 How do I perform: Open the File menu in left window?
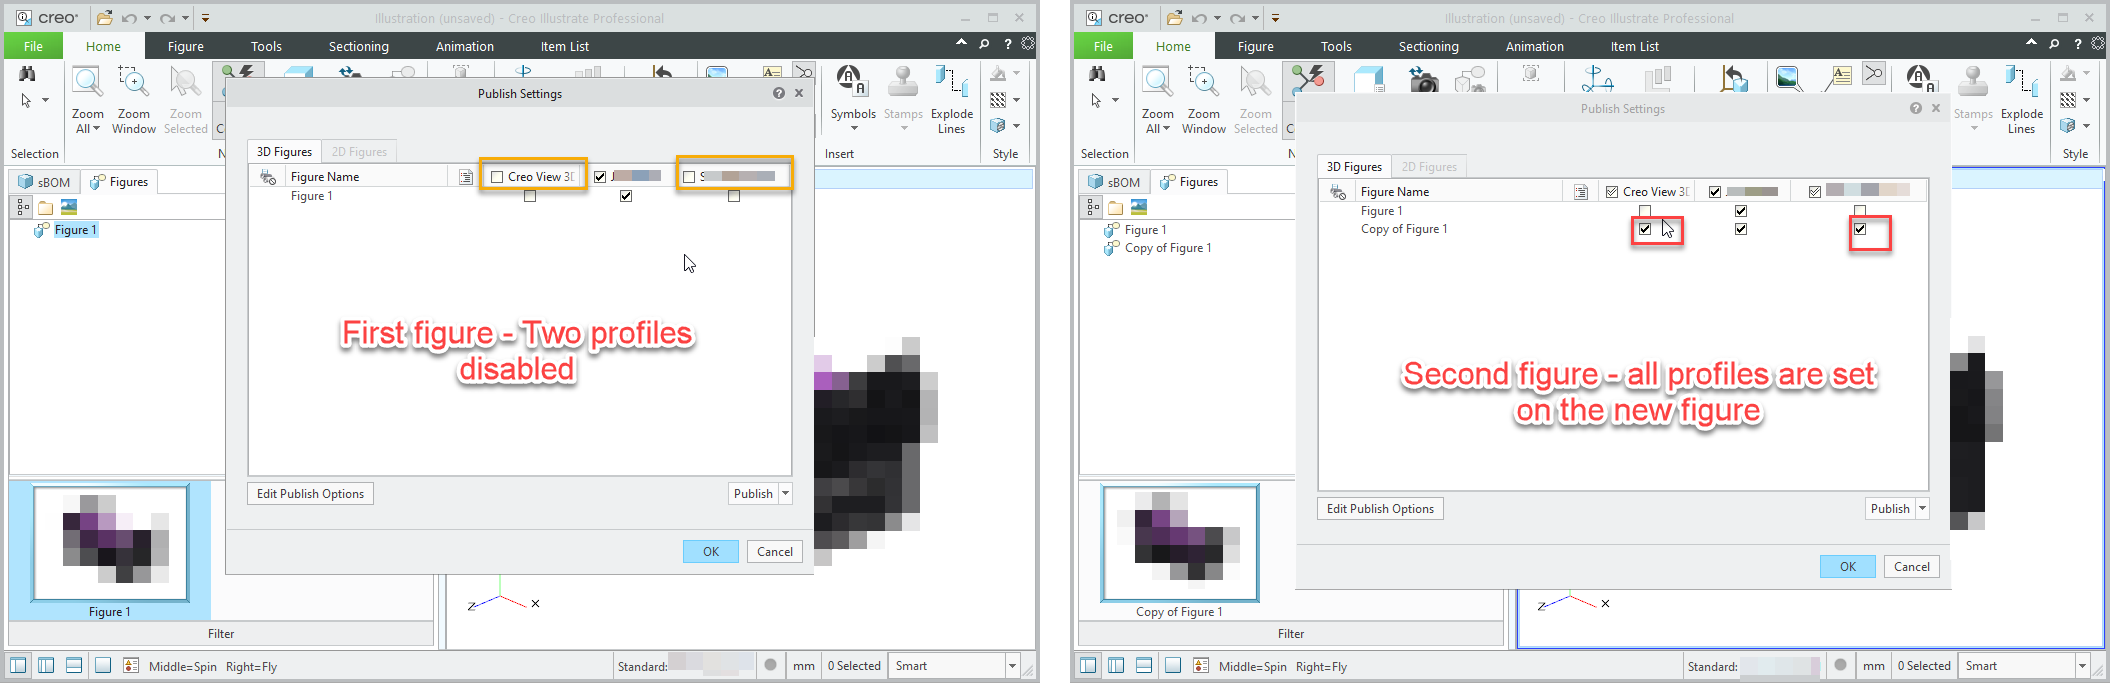(33, 46)
